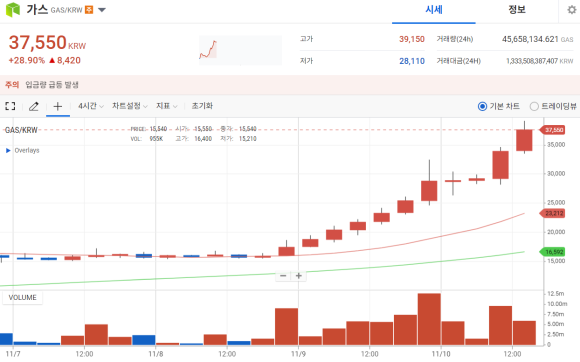This screenshot has height=362, width=580.
Task: Click the green GAS coin logo
Action: pos(13,10)
